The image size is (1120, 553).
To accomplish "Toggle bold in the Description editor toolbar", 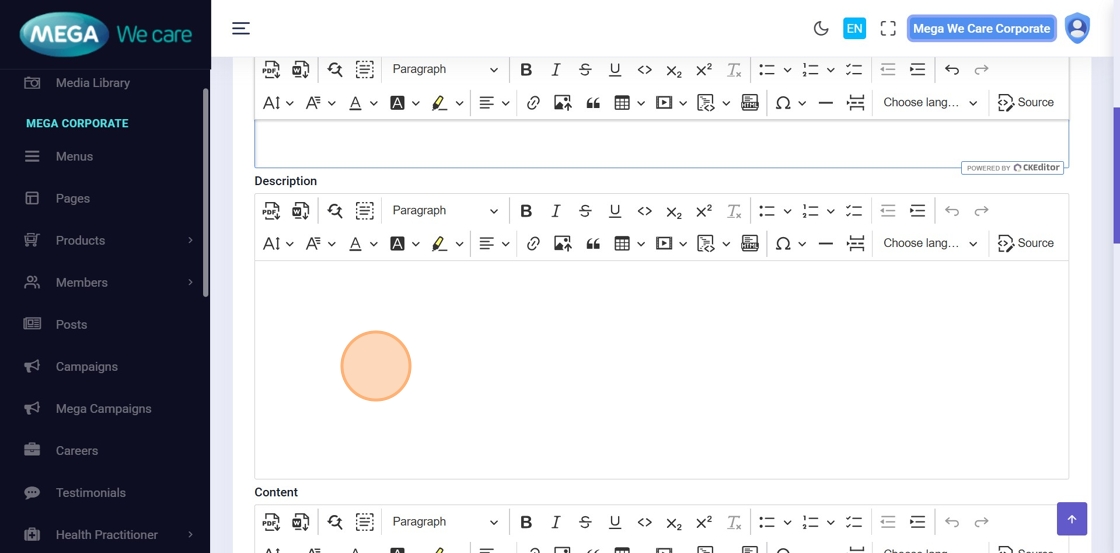I will click(526, 211).
